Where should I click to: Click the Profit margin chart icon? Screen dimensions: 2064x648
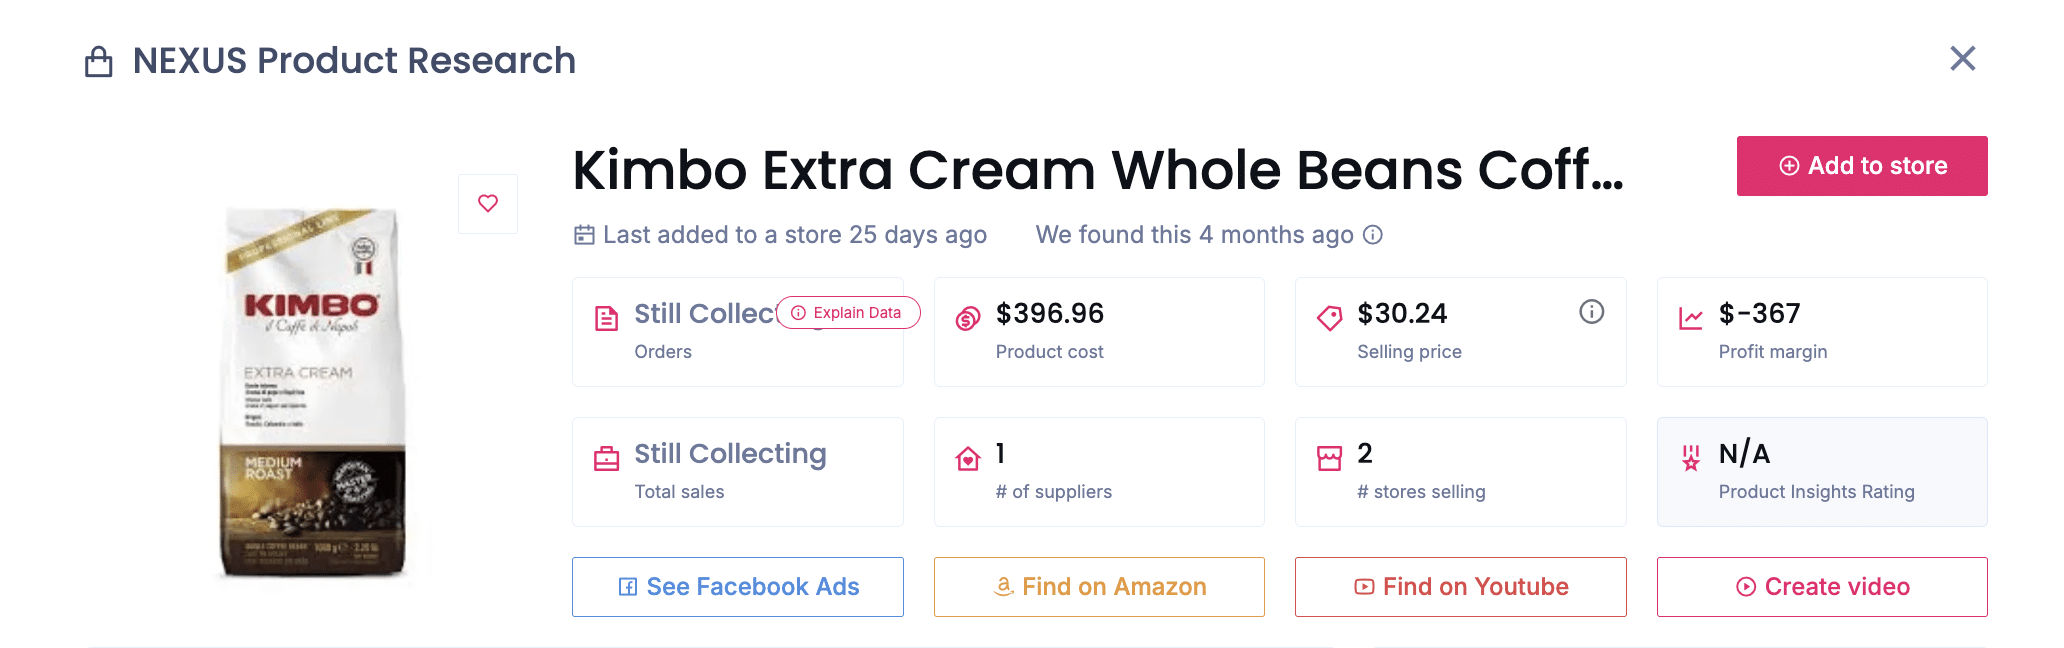point(1690,319)
